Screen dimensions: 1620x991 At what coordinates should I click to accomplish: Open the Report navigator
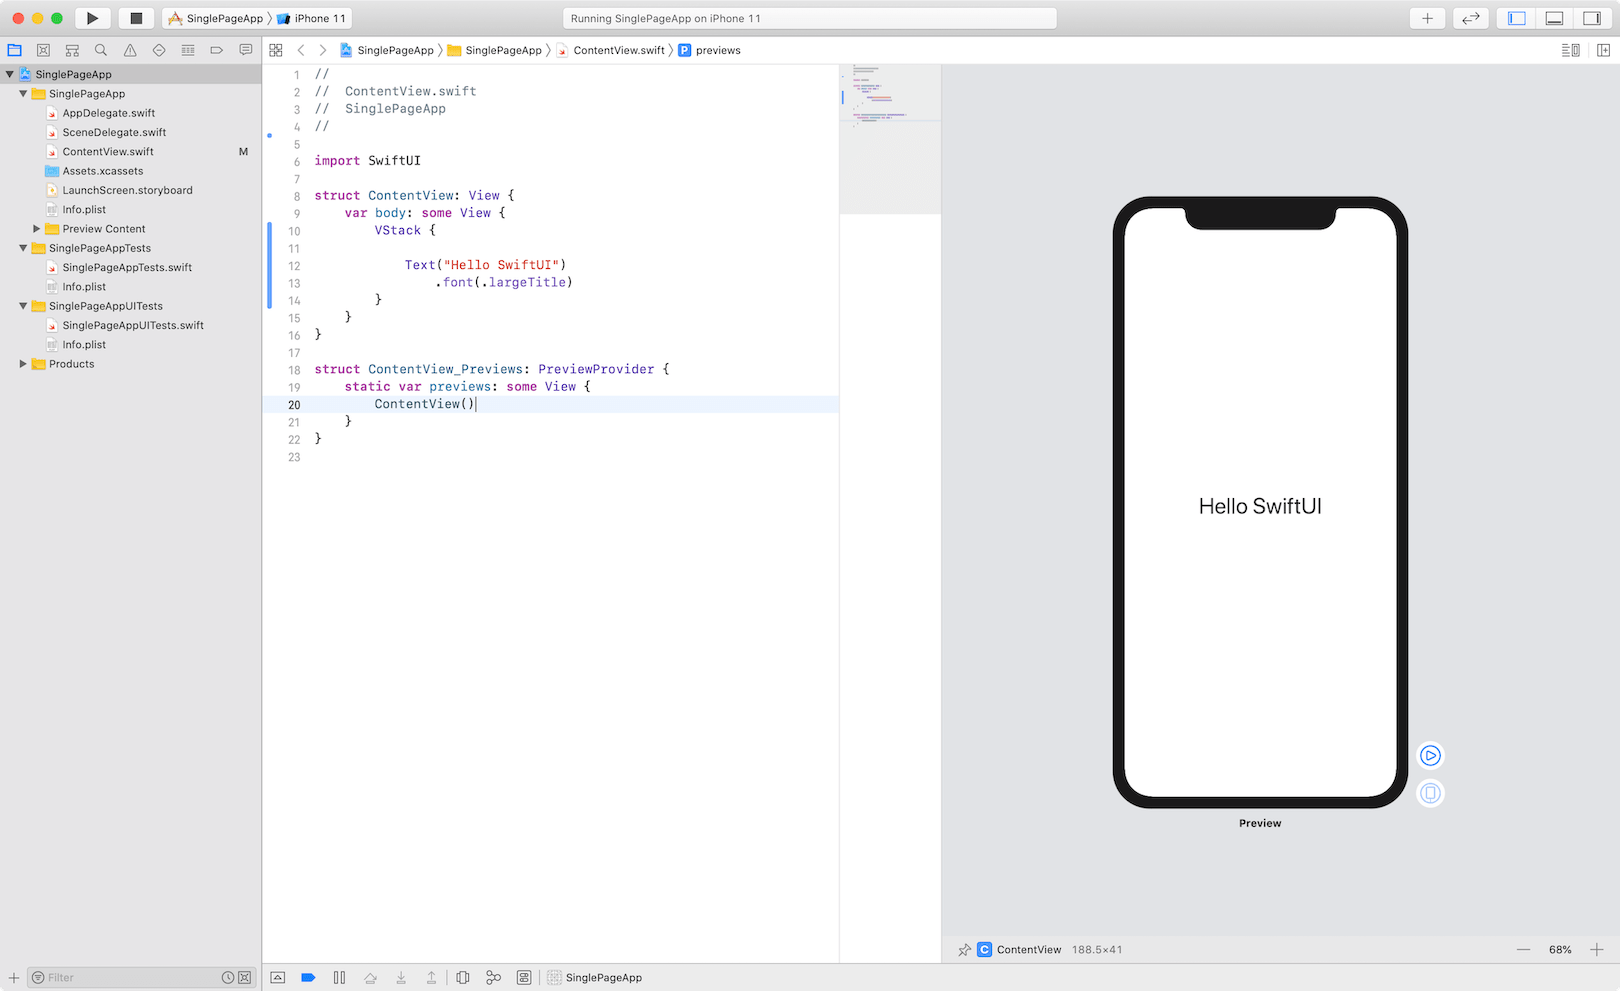coord(246,50)
